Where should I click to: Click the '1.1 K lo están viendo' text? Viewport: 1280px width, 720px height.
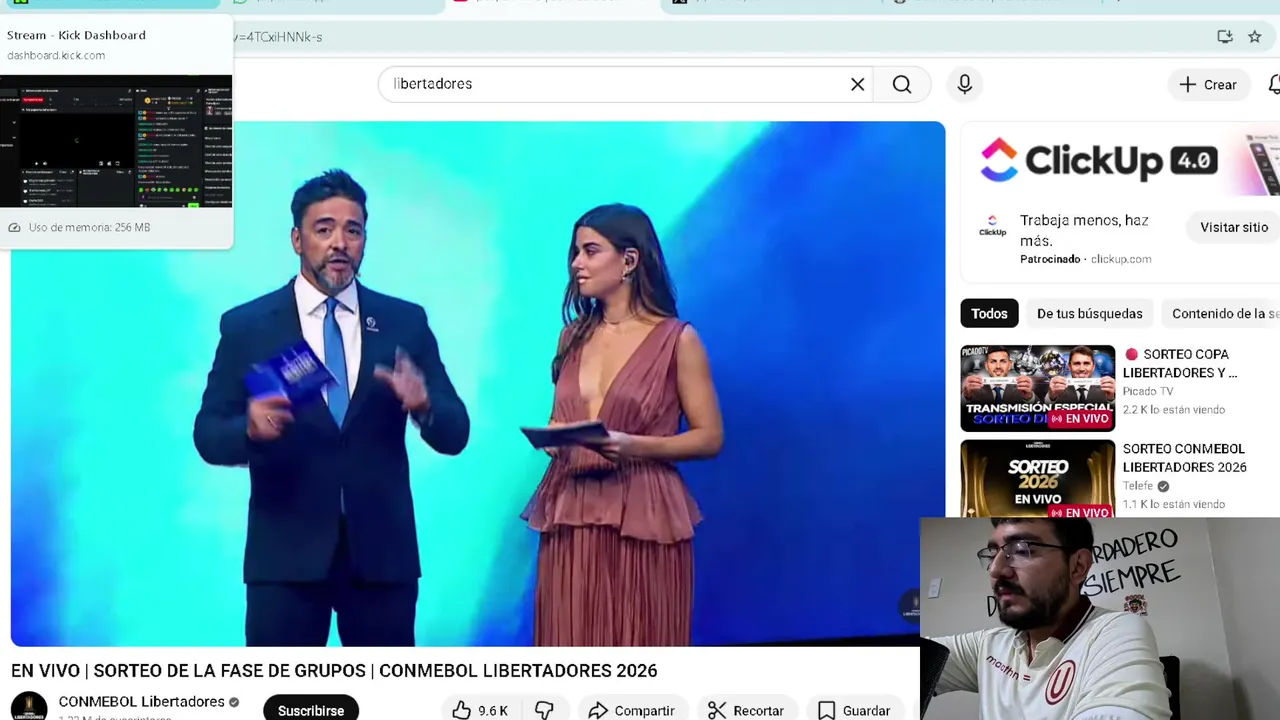tap(1174, 505)
